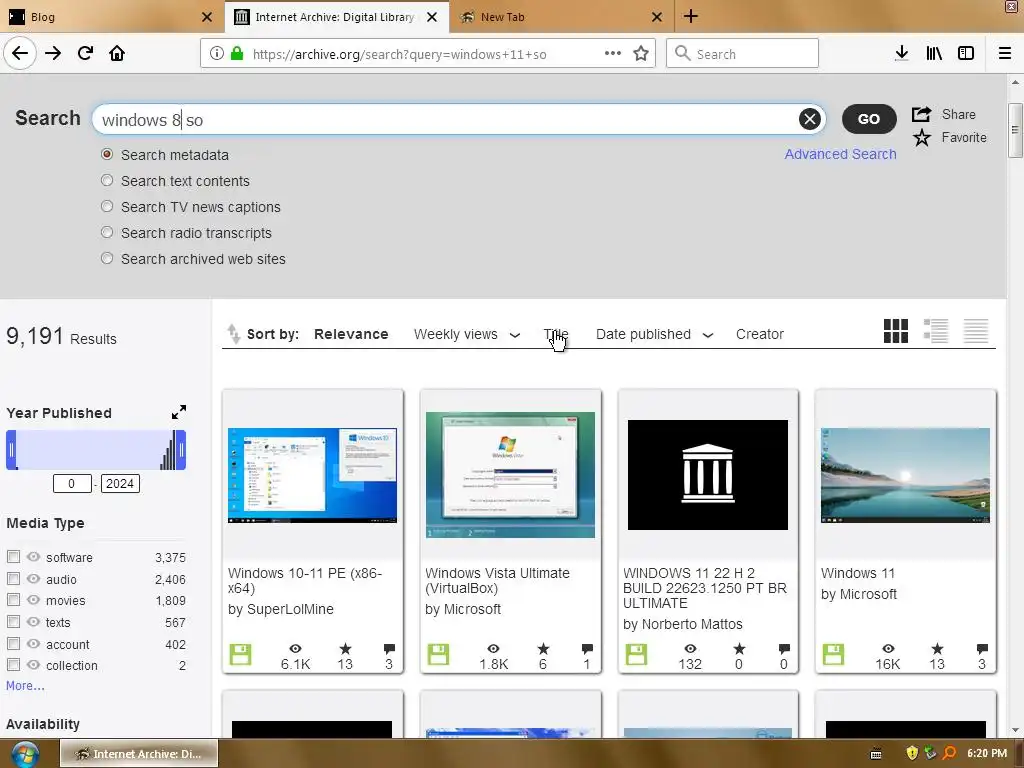Click the left year range slider handle
This screenshot has width=1024, height=768.
(11, 449)
